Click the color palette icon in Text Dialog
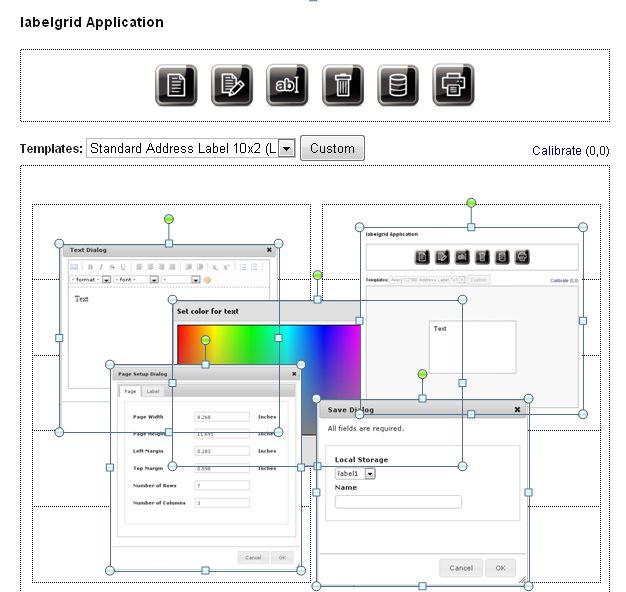 point(207,280)
